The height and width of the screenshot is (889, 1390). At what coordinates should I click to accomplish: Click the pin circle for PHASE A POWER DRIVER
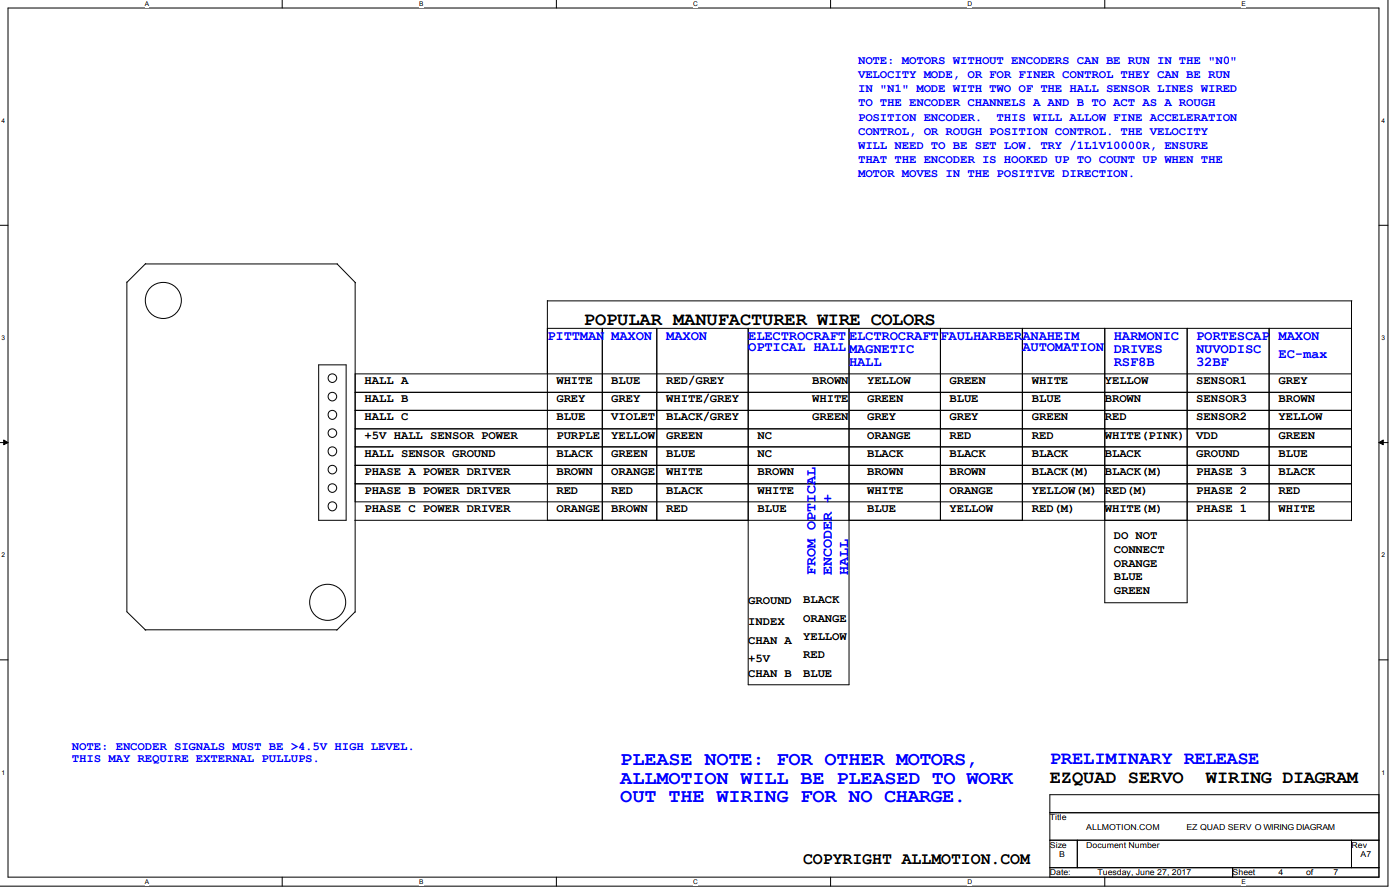(x=332, y=470)
